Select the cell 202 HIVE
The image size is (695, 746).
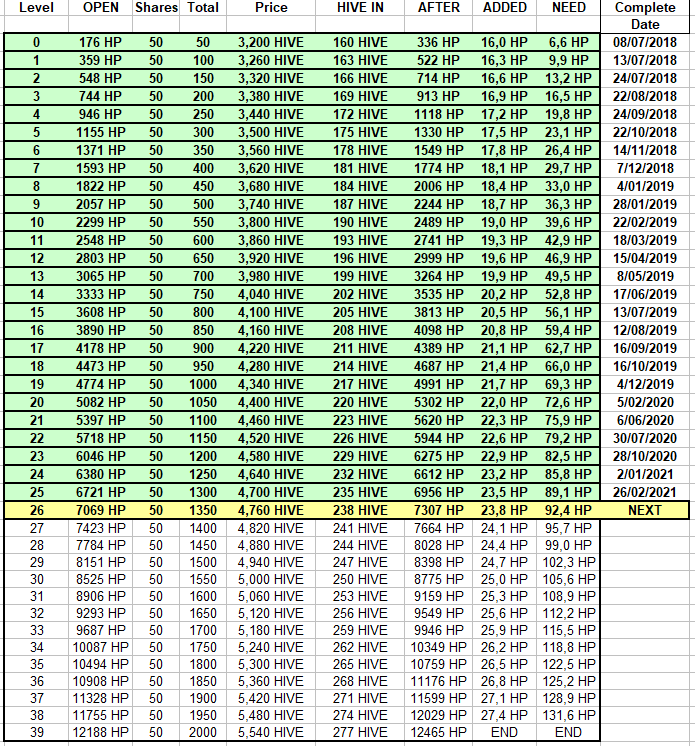[x=360, y=294]
